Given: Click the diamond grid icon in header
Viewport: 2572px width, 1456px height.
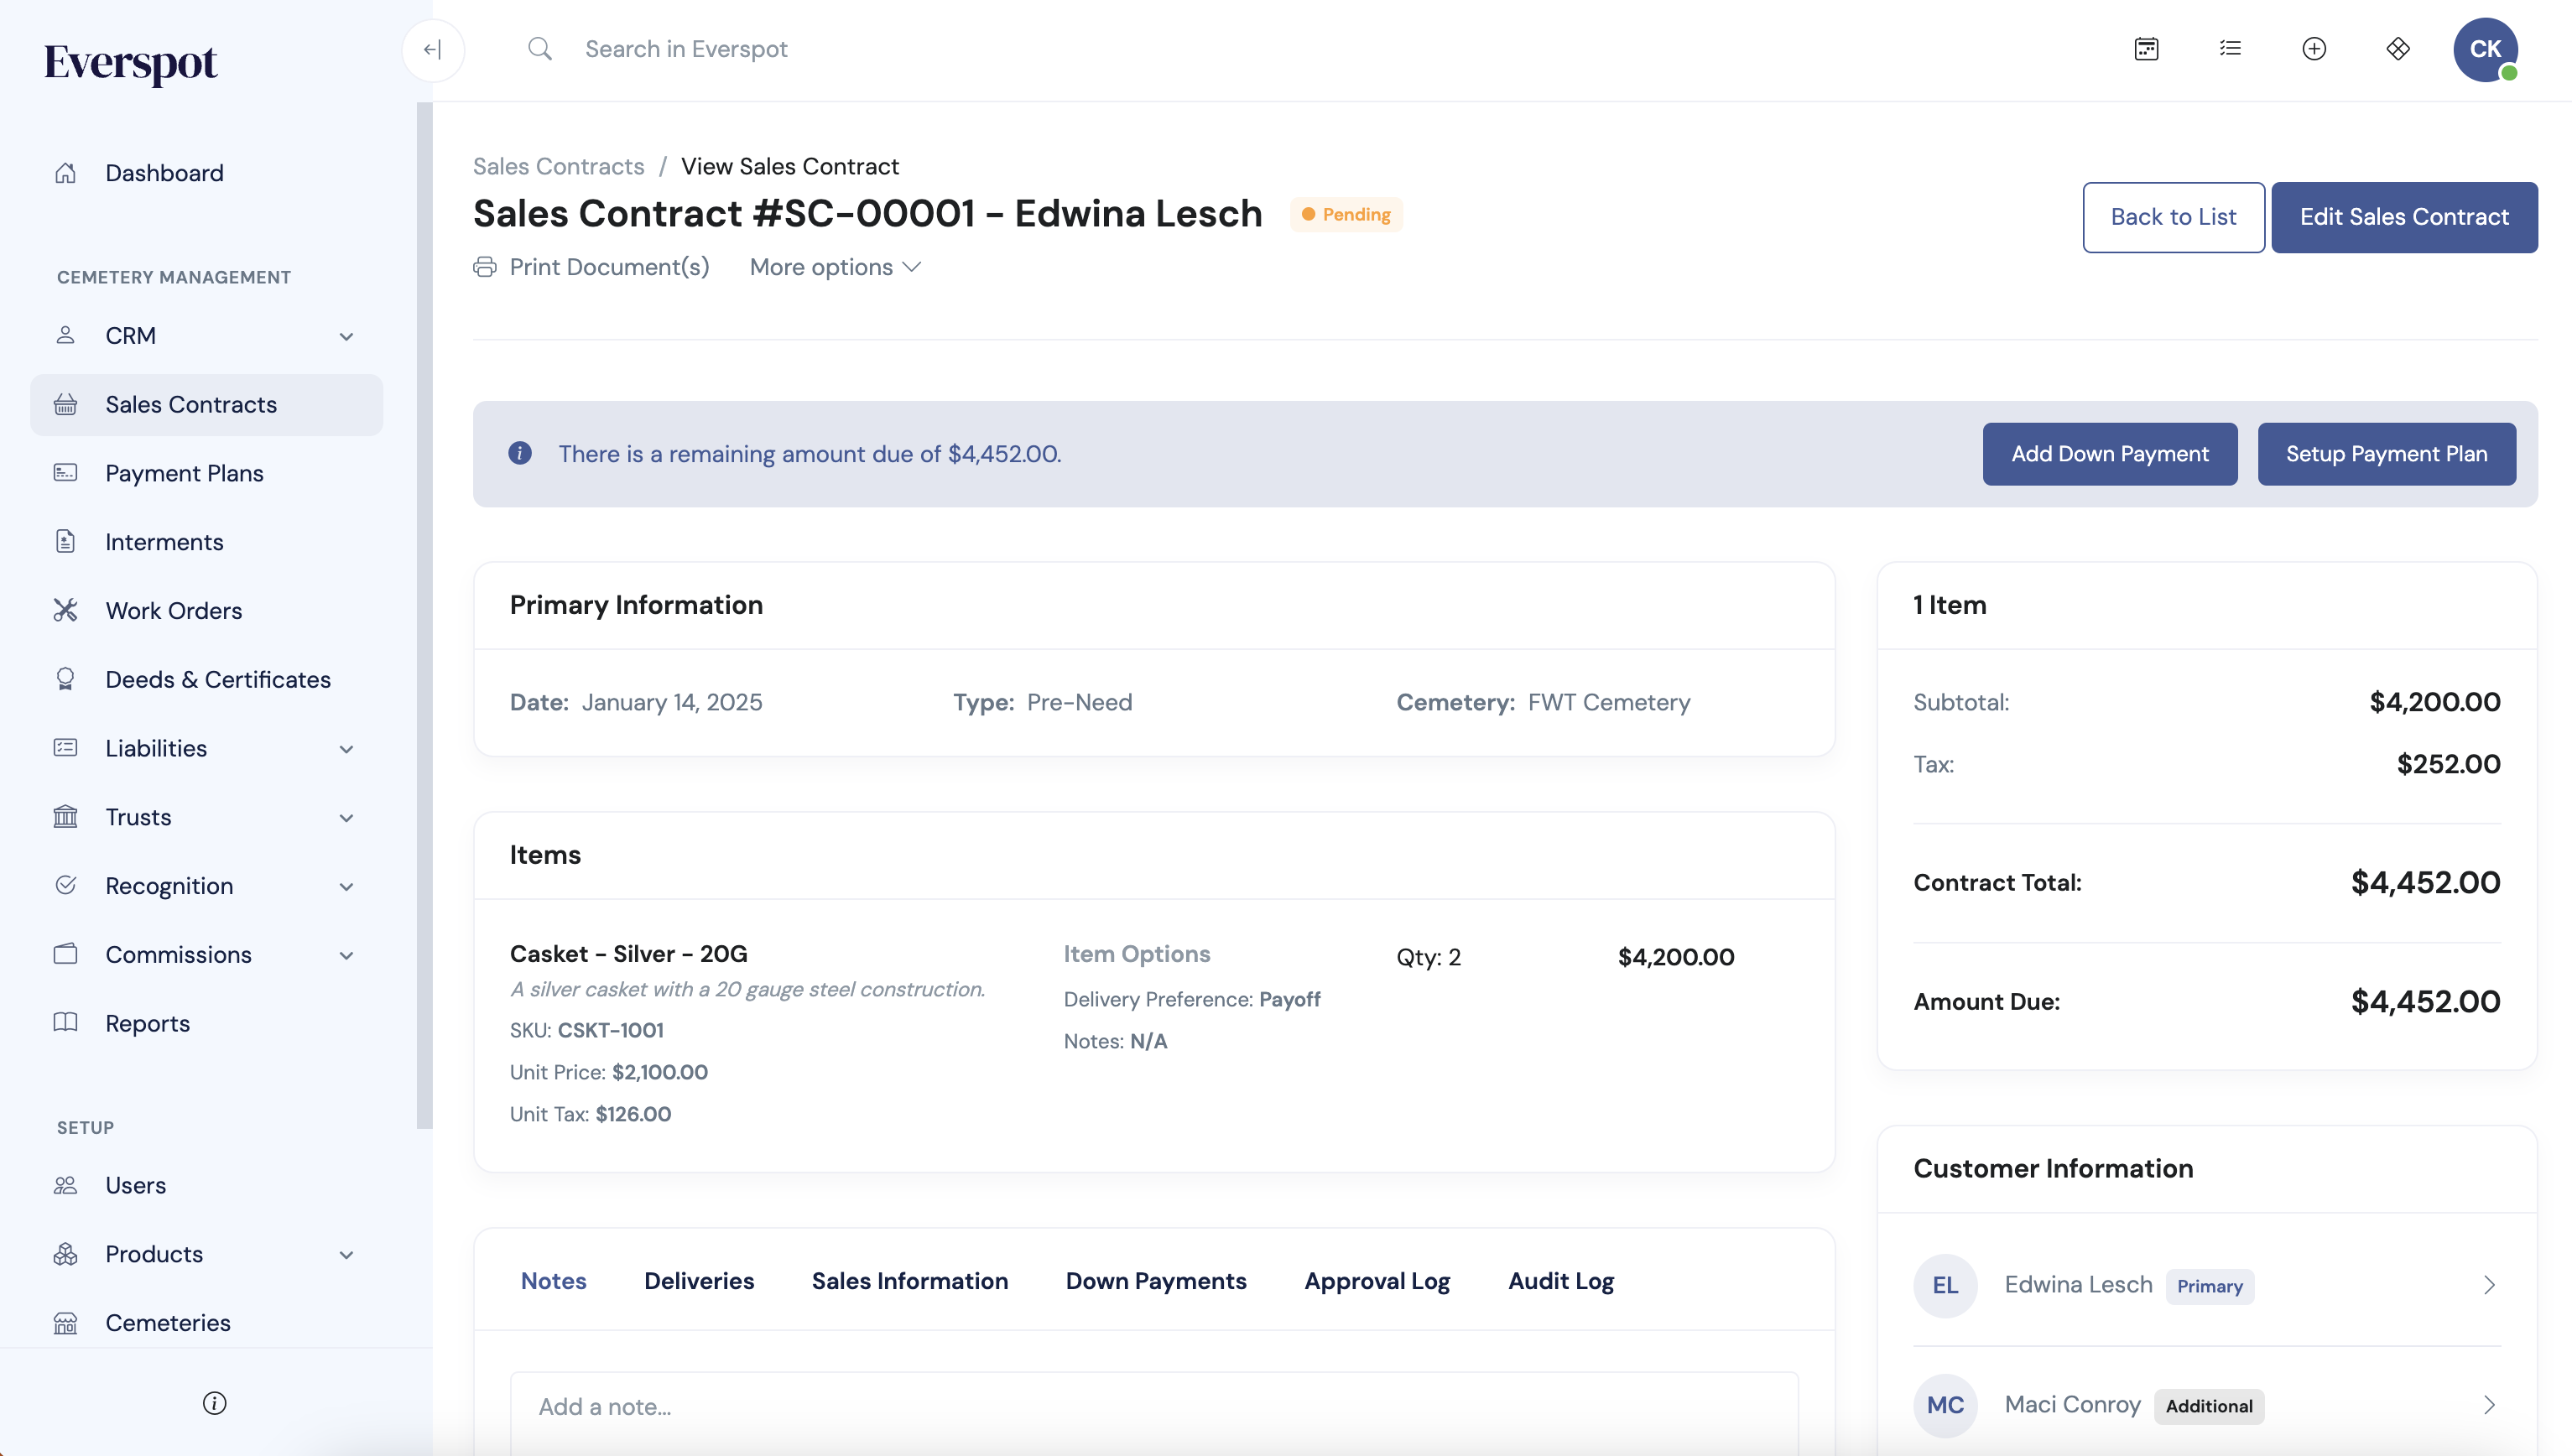Looking at the screenshot, I should tap(2398, 48).
